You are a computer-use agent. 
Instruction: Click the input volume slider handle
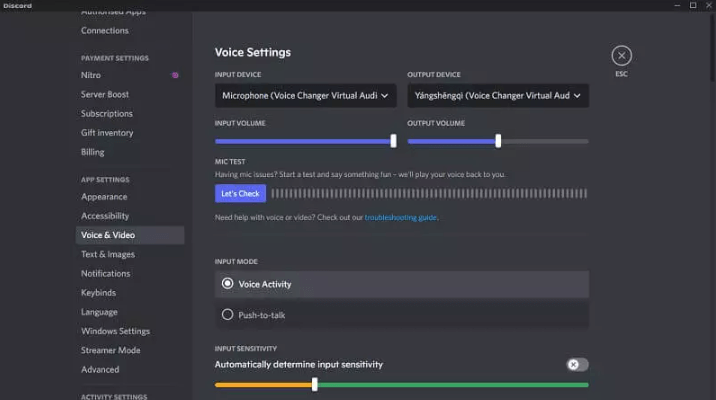[393, 141]
